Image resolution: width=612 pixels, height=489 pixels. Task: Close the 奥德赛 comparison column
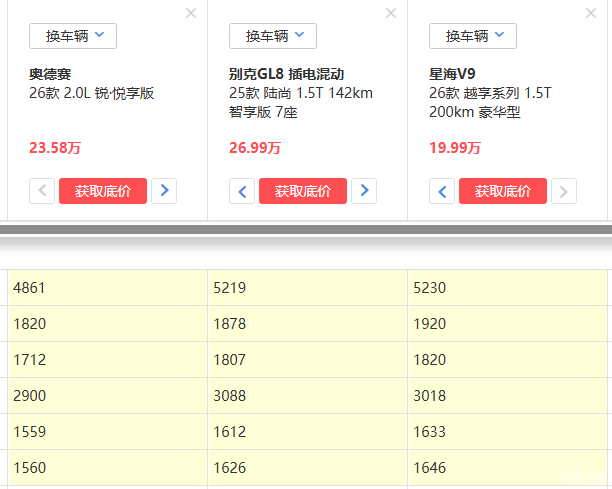(x=191, y=13)
